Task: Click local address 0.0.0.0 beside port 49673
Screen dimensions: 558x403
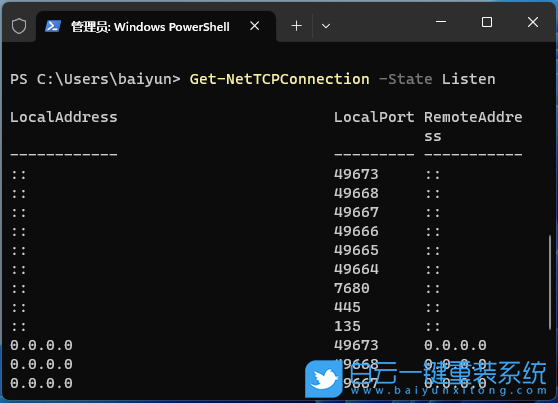Action: click(41, 345)
